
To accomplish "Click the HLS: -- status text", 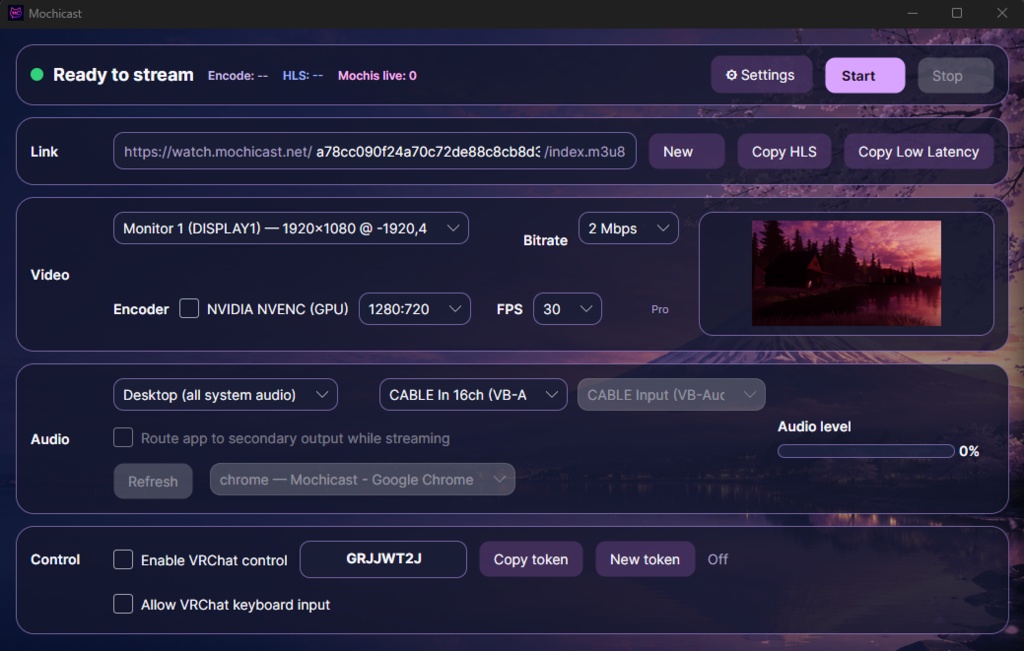I will click(302, 76).
